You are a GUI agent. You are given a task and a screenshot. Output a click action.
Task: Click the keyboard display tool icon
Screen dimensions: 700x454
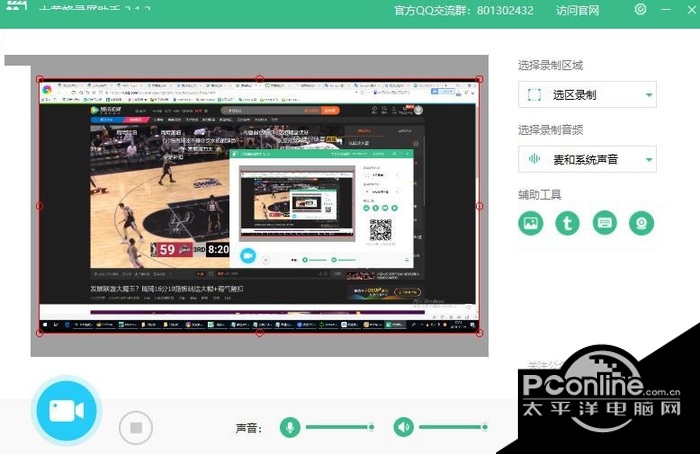pos(604,223)
